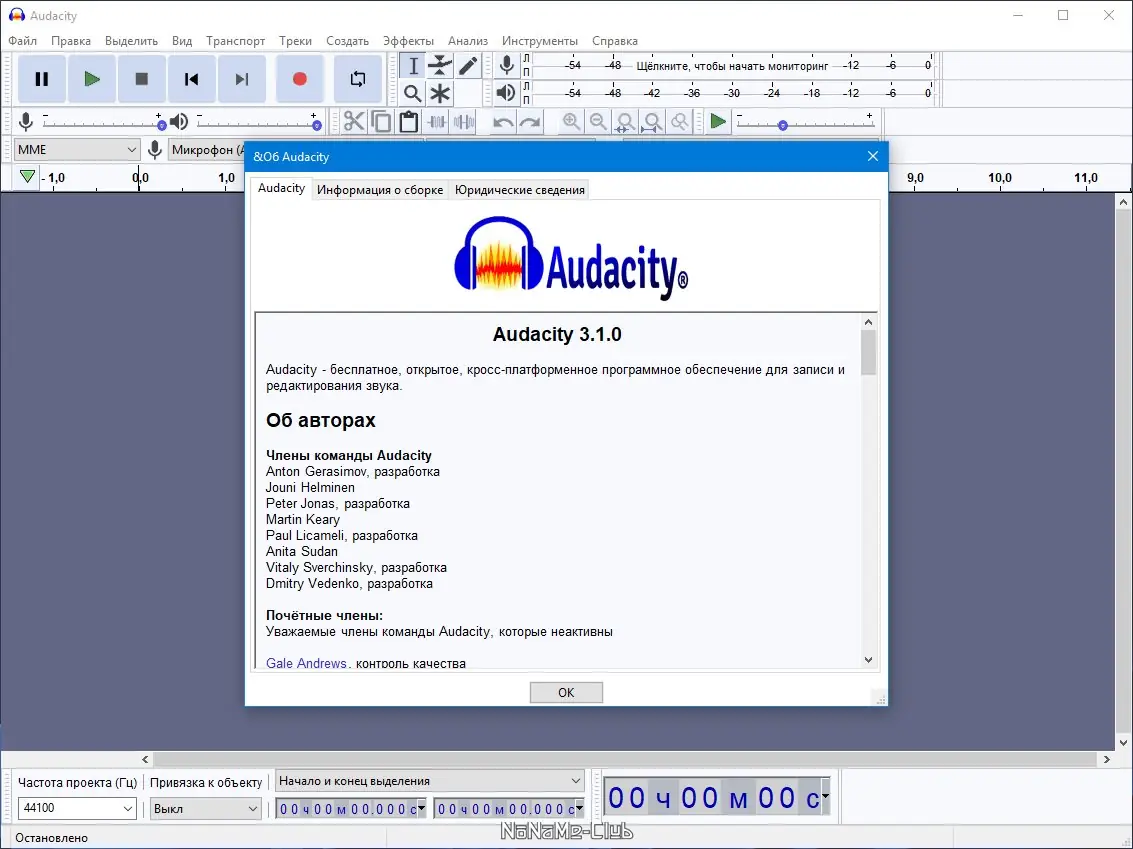Open the Транспорт menu
This screenshot has height=849, width=1133.
click(236, 41)
